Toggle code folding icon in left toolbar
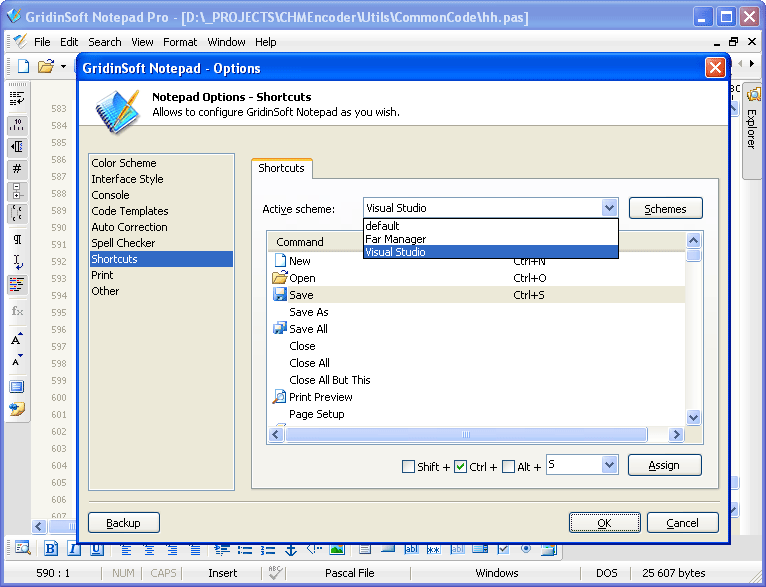The height and width of the screenshot is (587, 766). click(x=17, y=191)
